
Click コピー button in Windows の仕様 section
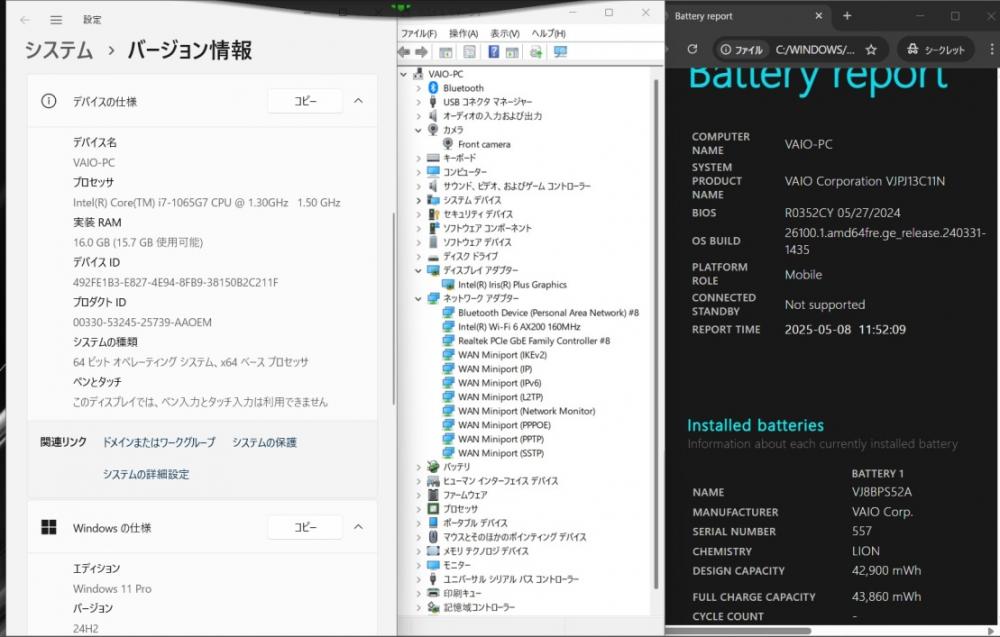point(305,527)
